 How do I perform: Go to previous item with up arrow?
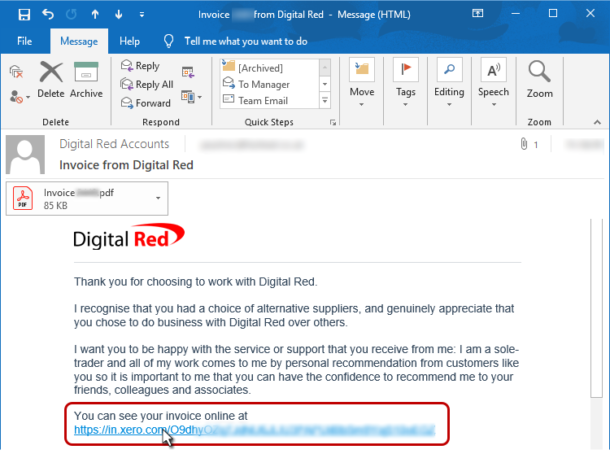coord(95,15)
